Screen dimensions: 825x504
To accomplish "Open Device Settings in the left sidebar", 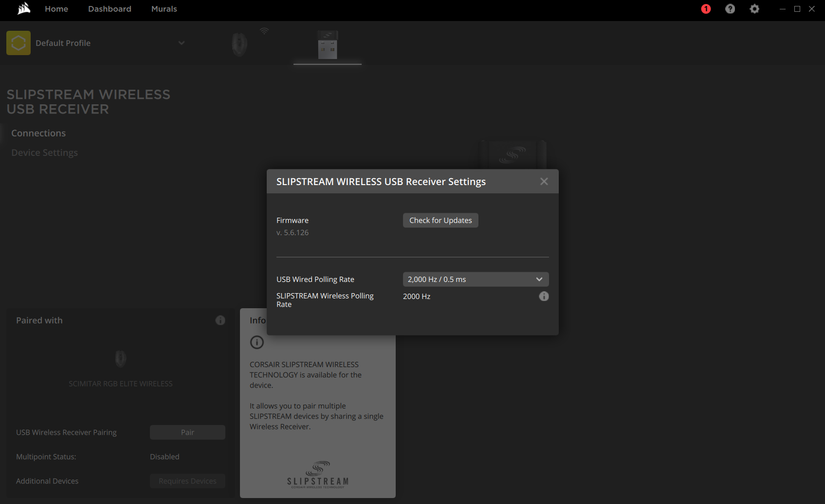I will click(x=44, y=153).
